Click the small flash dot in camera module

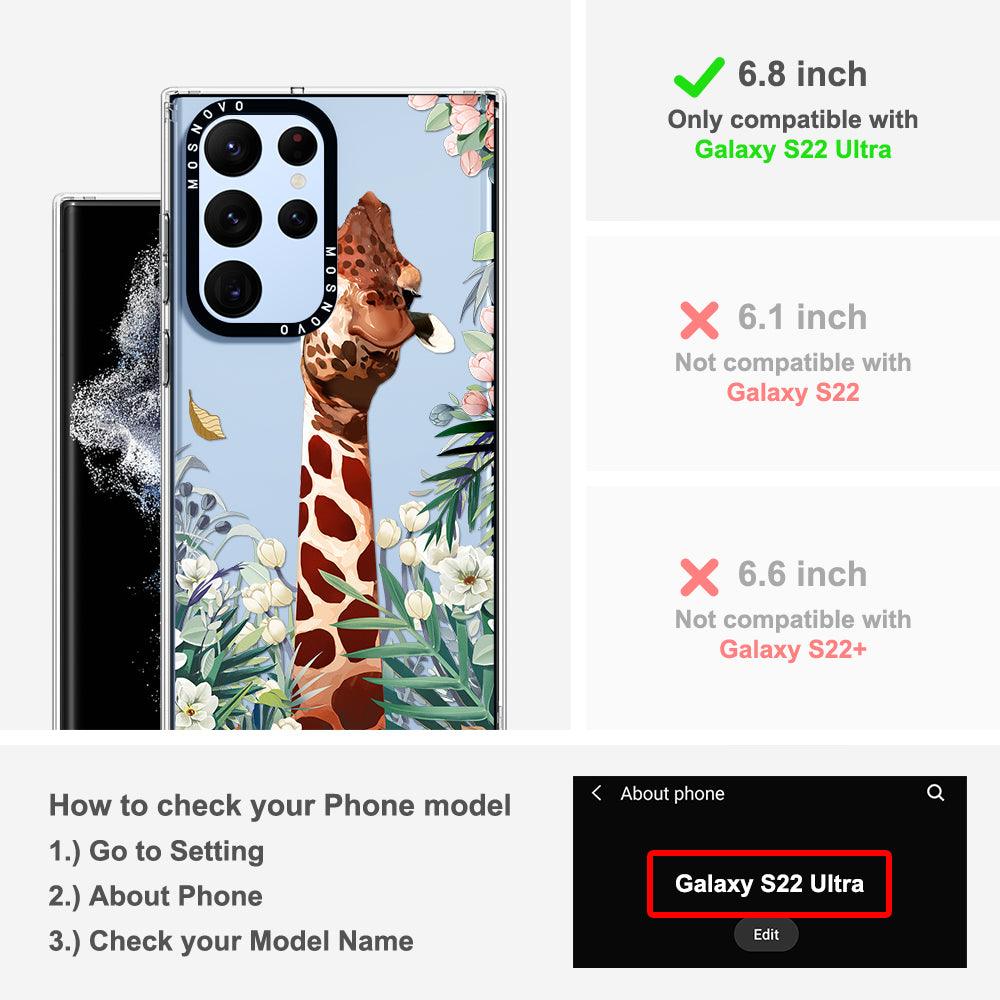(x=298, y=180)
